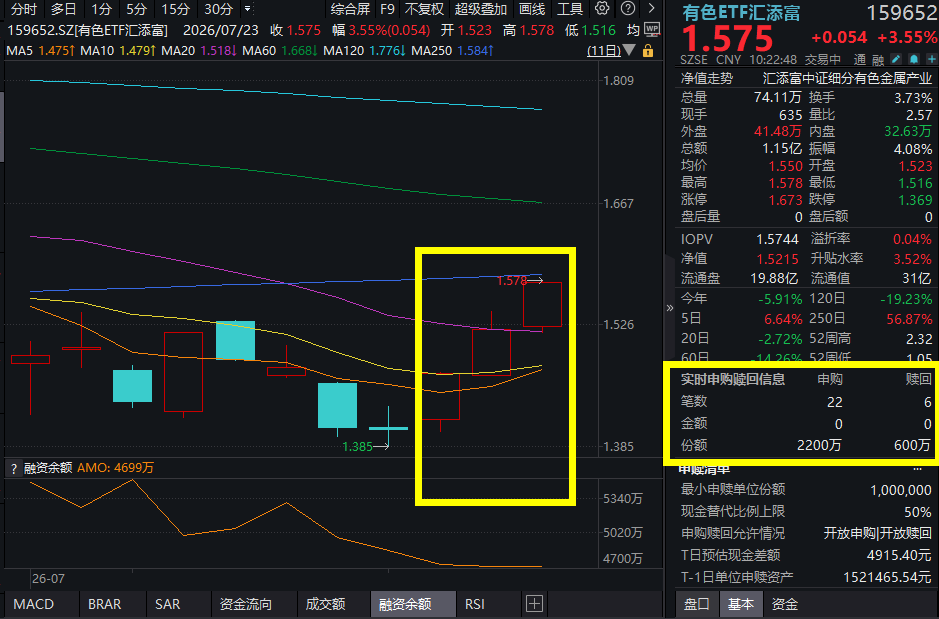The width and height of the screenshot is (939, 619).
Task: Switch to the 盘口 panel tab
Action: coord(696,604)
